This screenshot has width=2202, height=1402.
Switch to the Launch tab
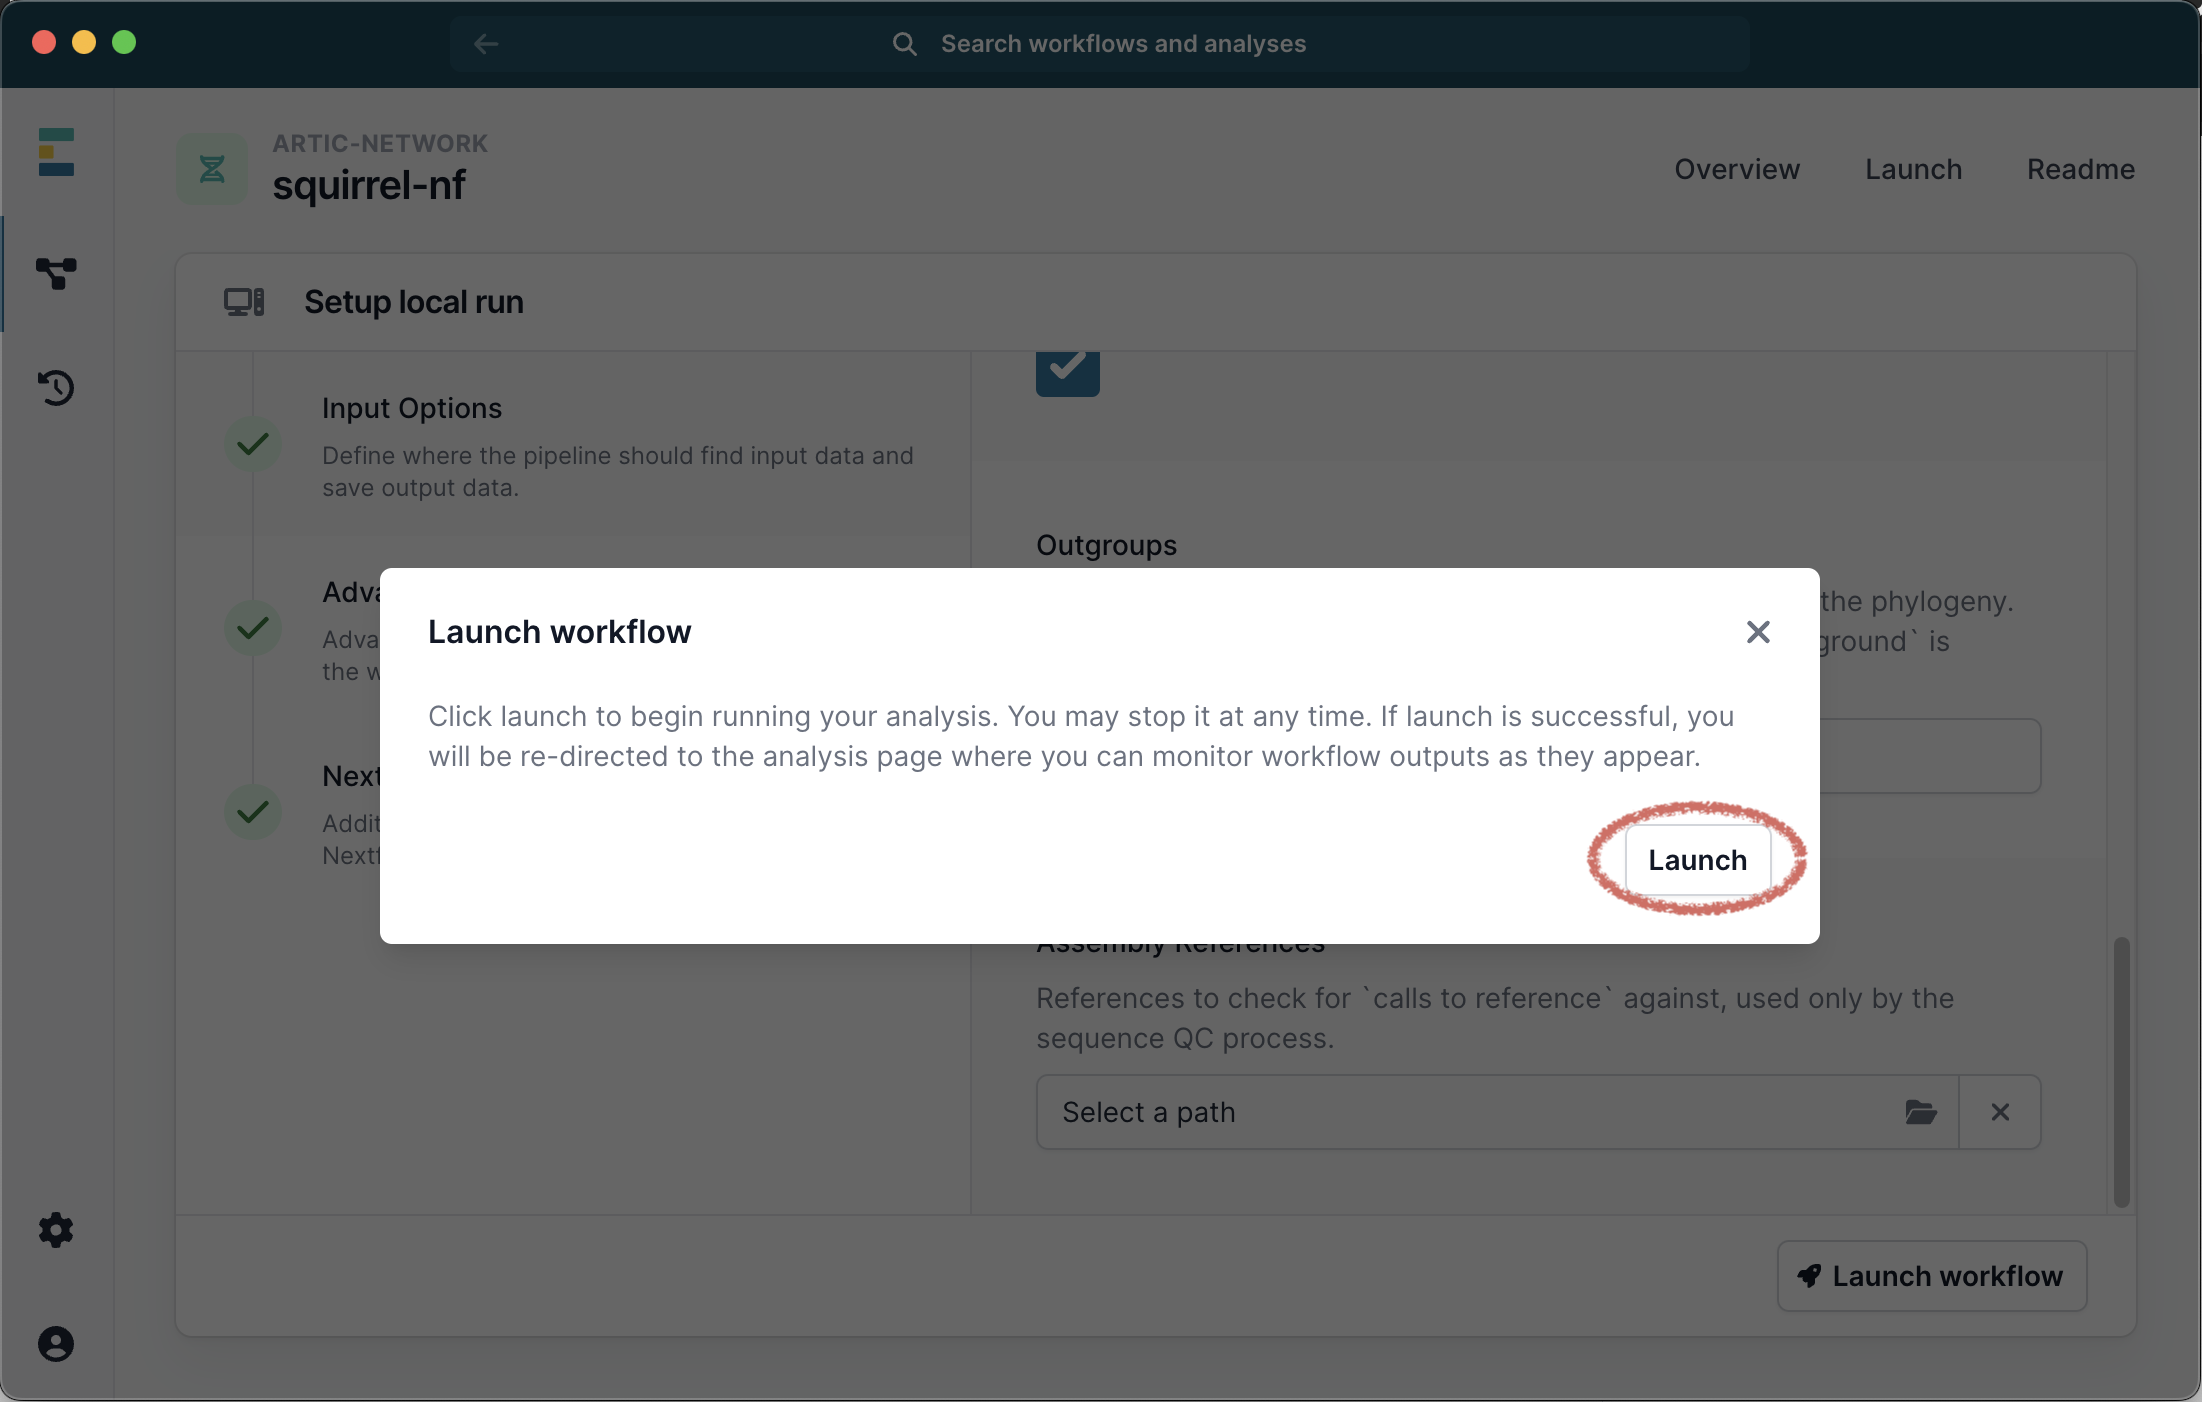click(x=1913, y=170)
